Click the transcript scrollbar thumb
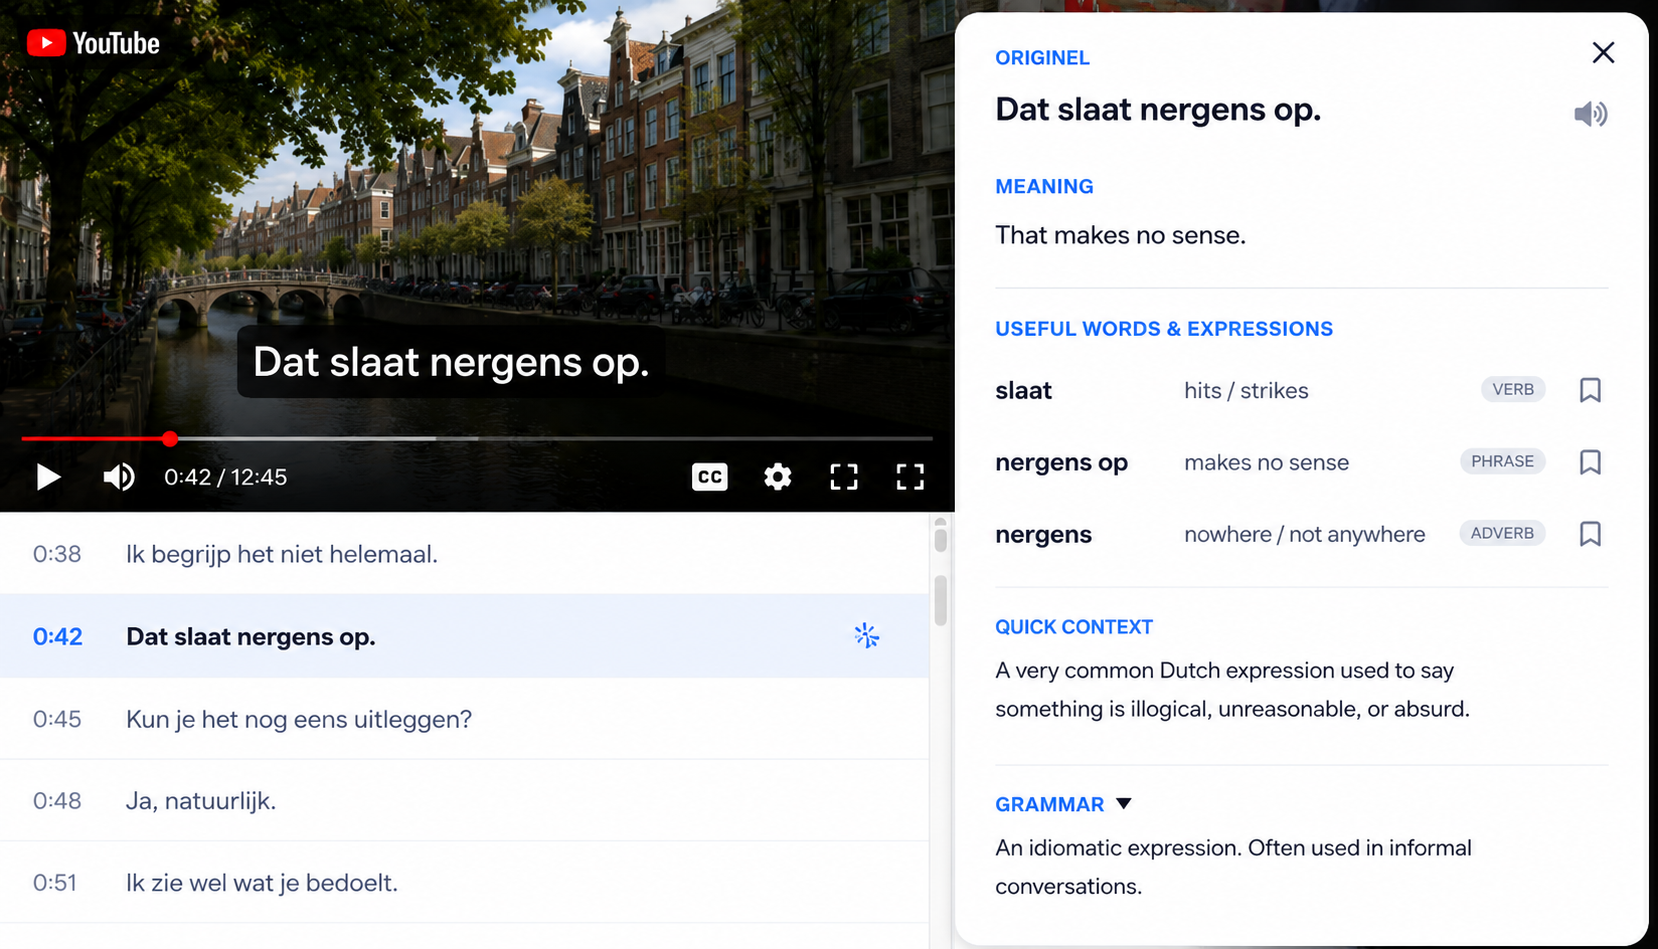 coord(940,600)
